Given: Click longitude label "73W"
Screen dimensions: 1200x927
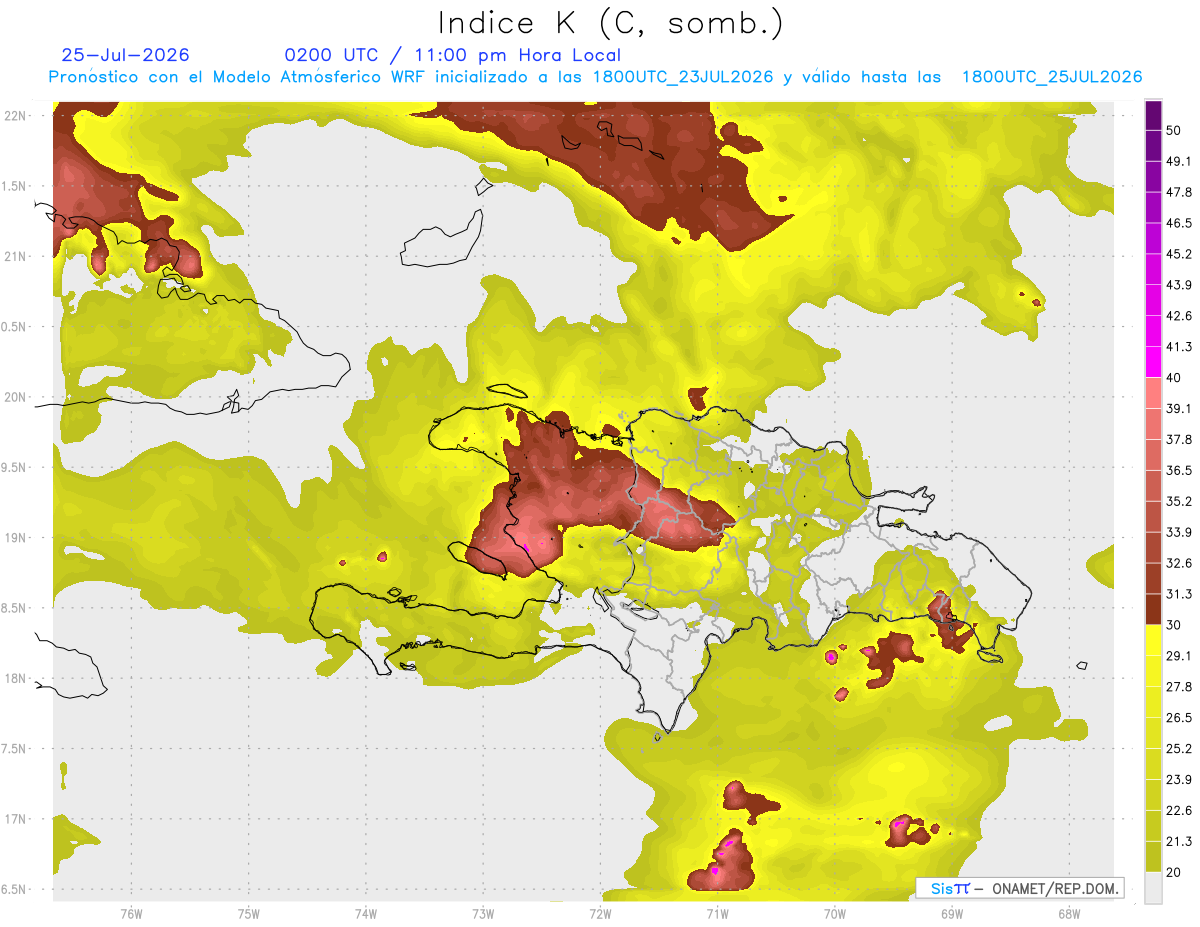Looking at the screenshot, I should click(483, 913).
